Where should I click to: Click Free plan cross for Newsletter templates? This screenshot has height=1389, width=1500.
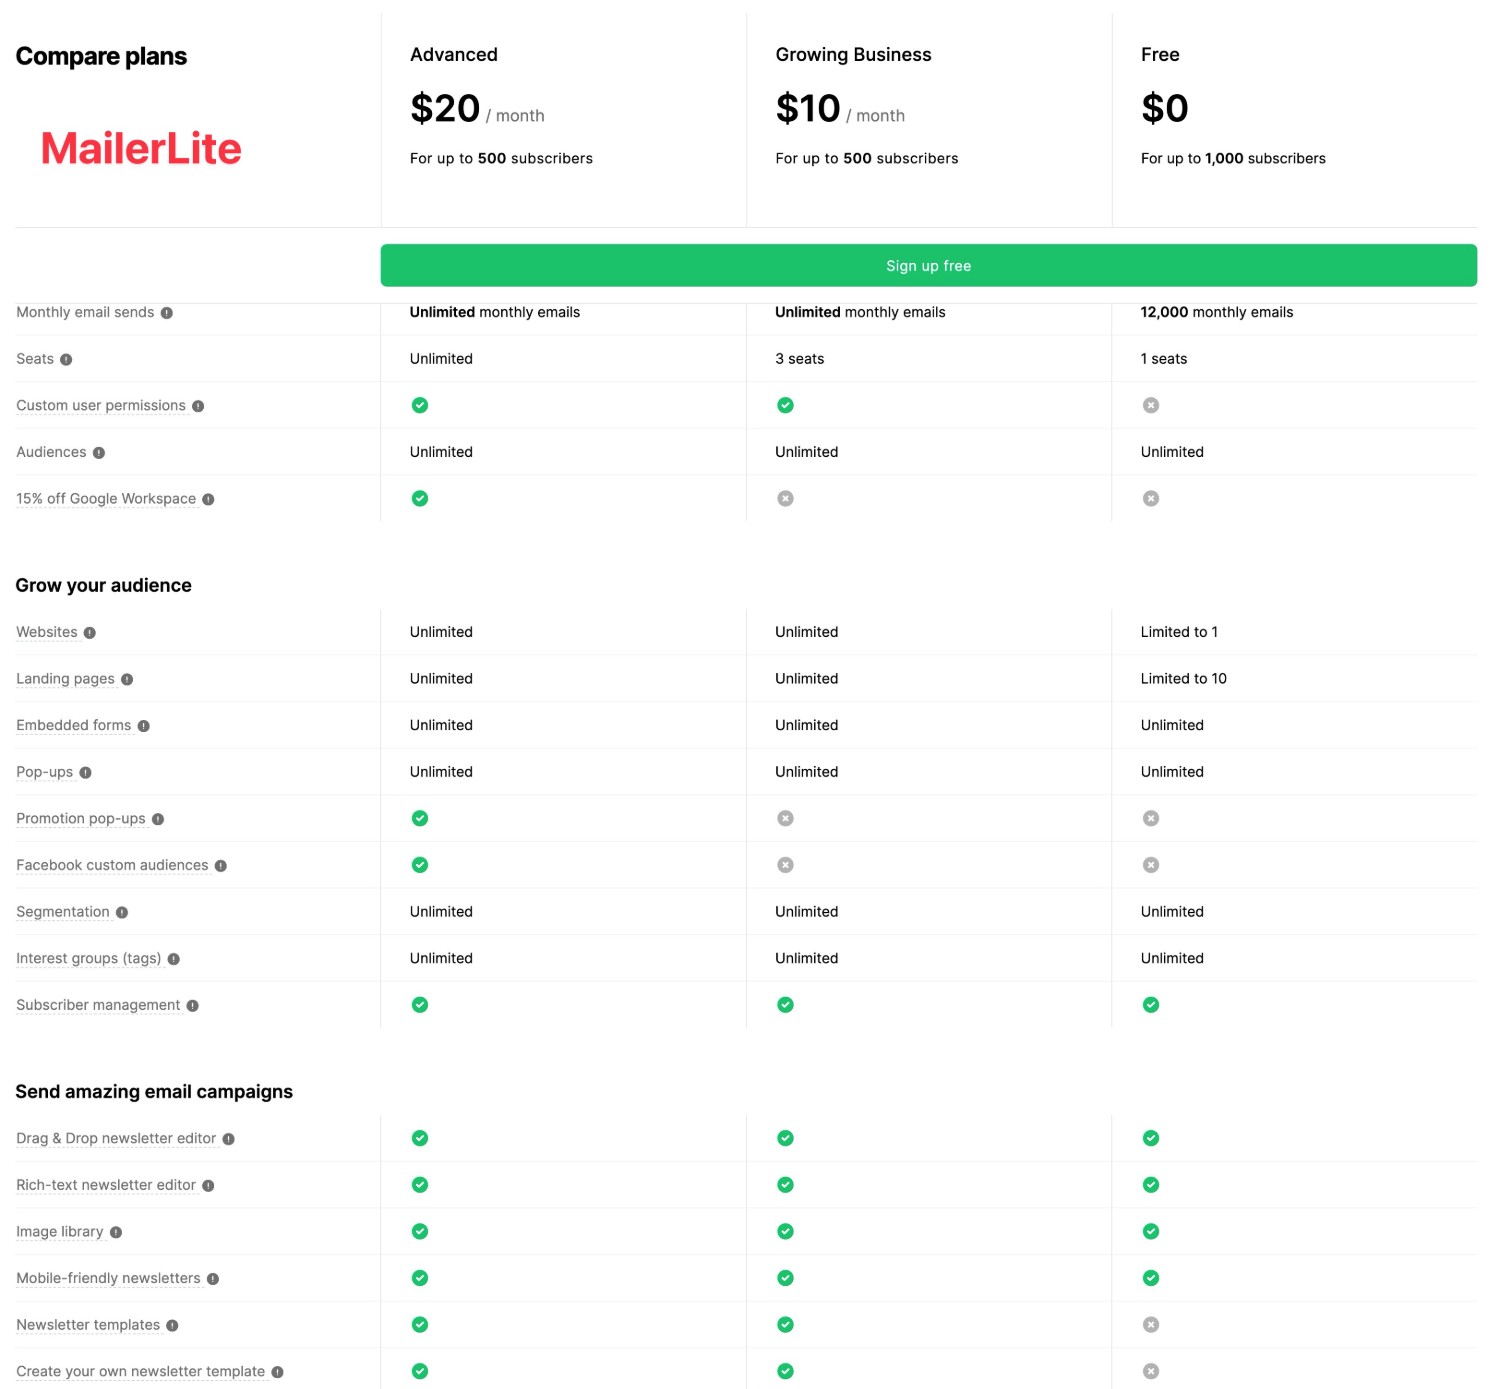coord(1151,1324)
